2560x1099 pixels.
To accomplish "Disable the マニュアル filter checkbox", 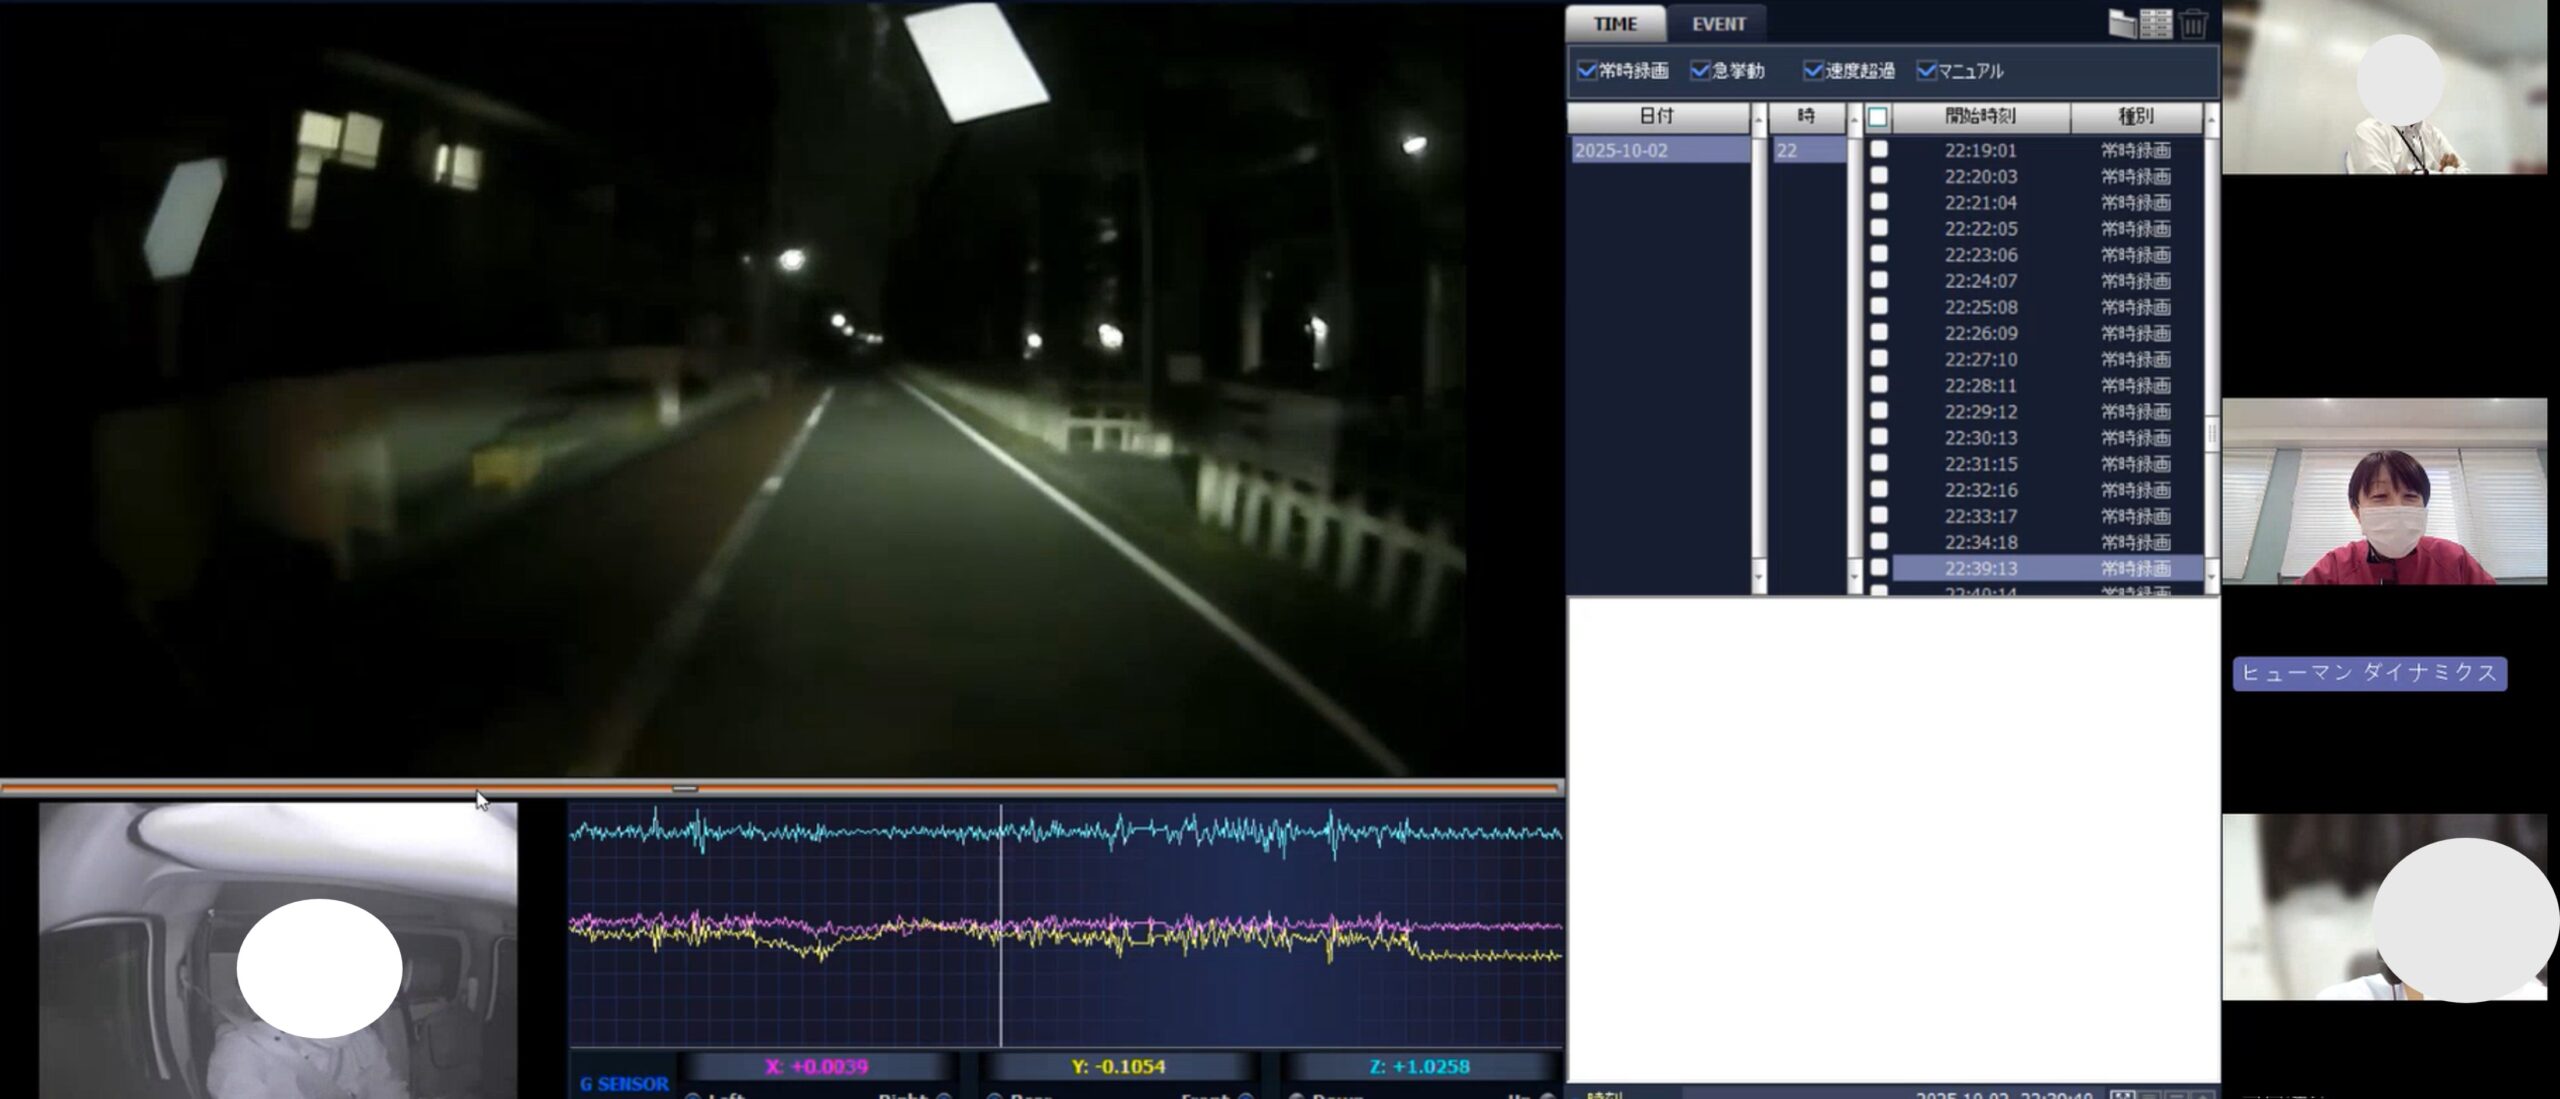I will click(1926, 71).
